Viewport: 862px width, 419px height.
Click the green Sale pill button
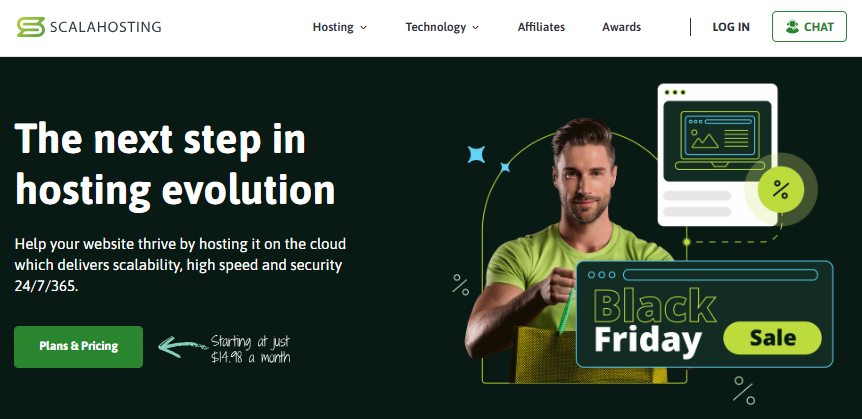(772, 338)
